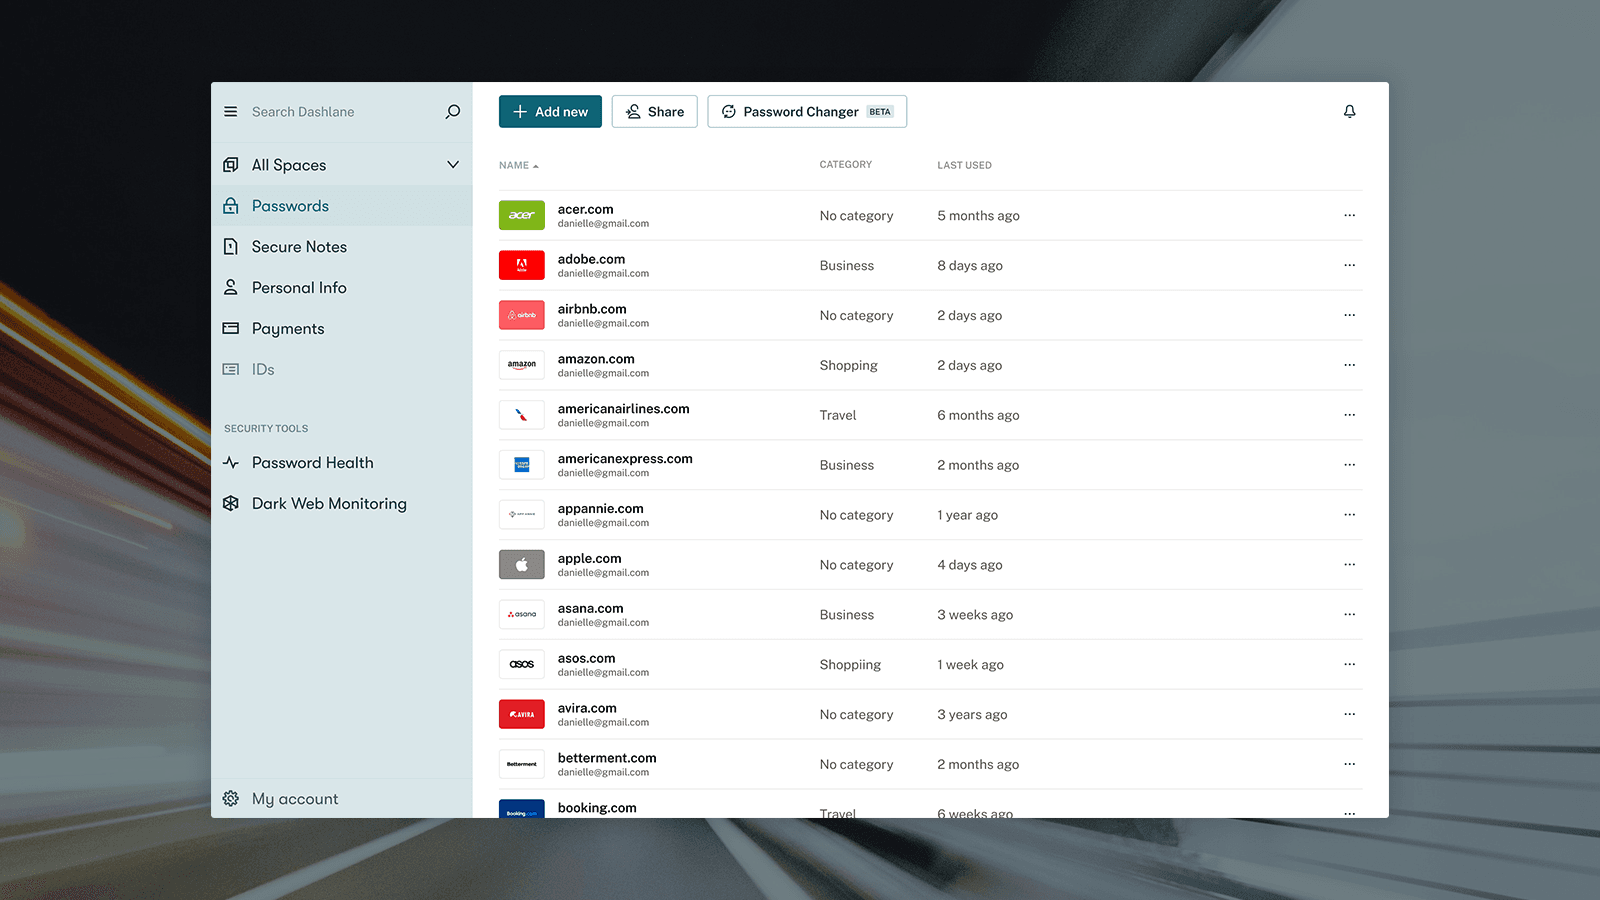Open more options for avira.com
Viewport: 1600px width, 900px height.
(x=1350, y=714)
